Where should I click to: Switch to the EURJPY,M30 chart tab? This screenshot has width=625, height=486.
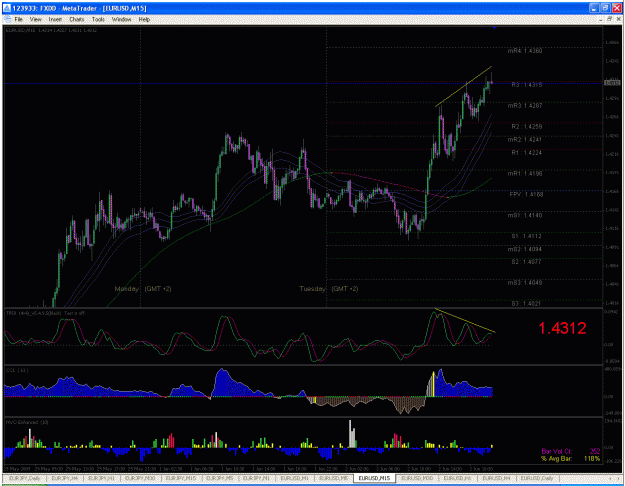[x=140, y=478]
